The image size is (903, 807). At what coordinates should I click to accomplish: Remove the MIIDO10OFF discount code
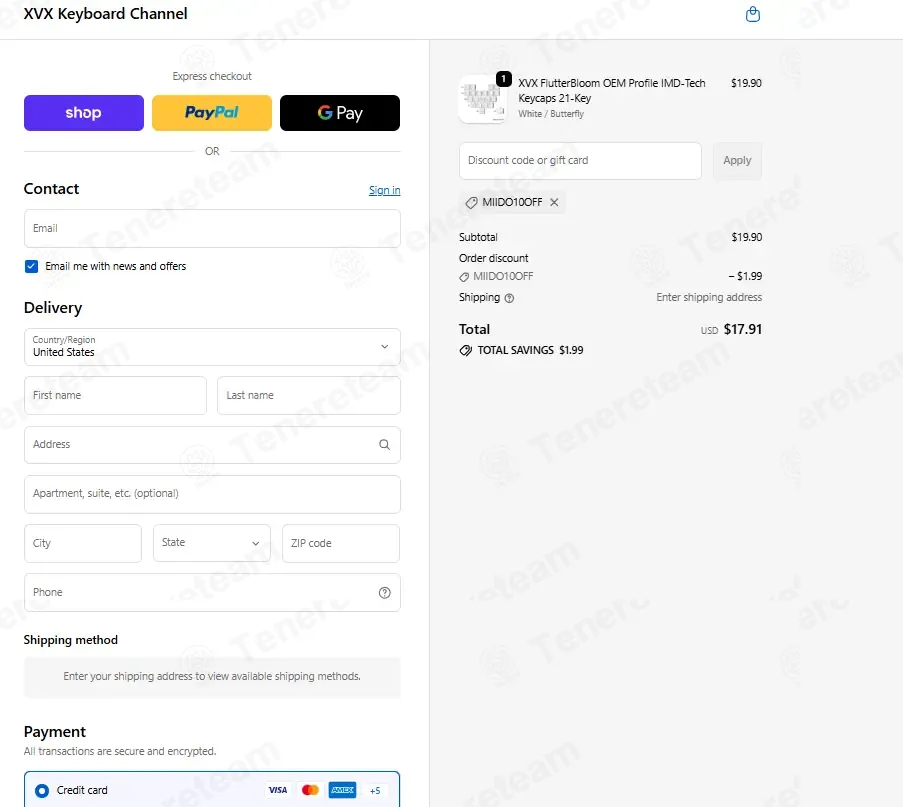pyautogui.click(x=554, y=202)
